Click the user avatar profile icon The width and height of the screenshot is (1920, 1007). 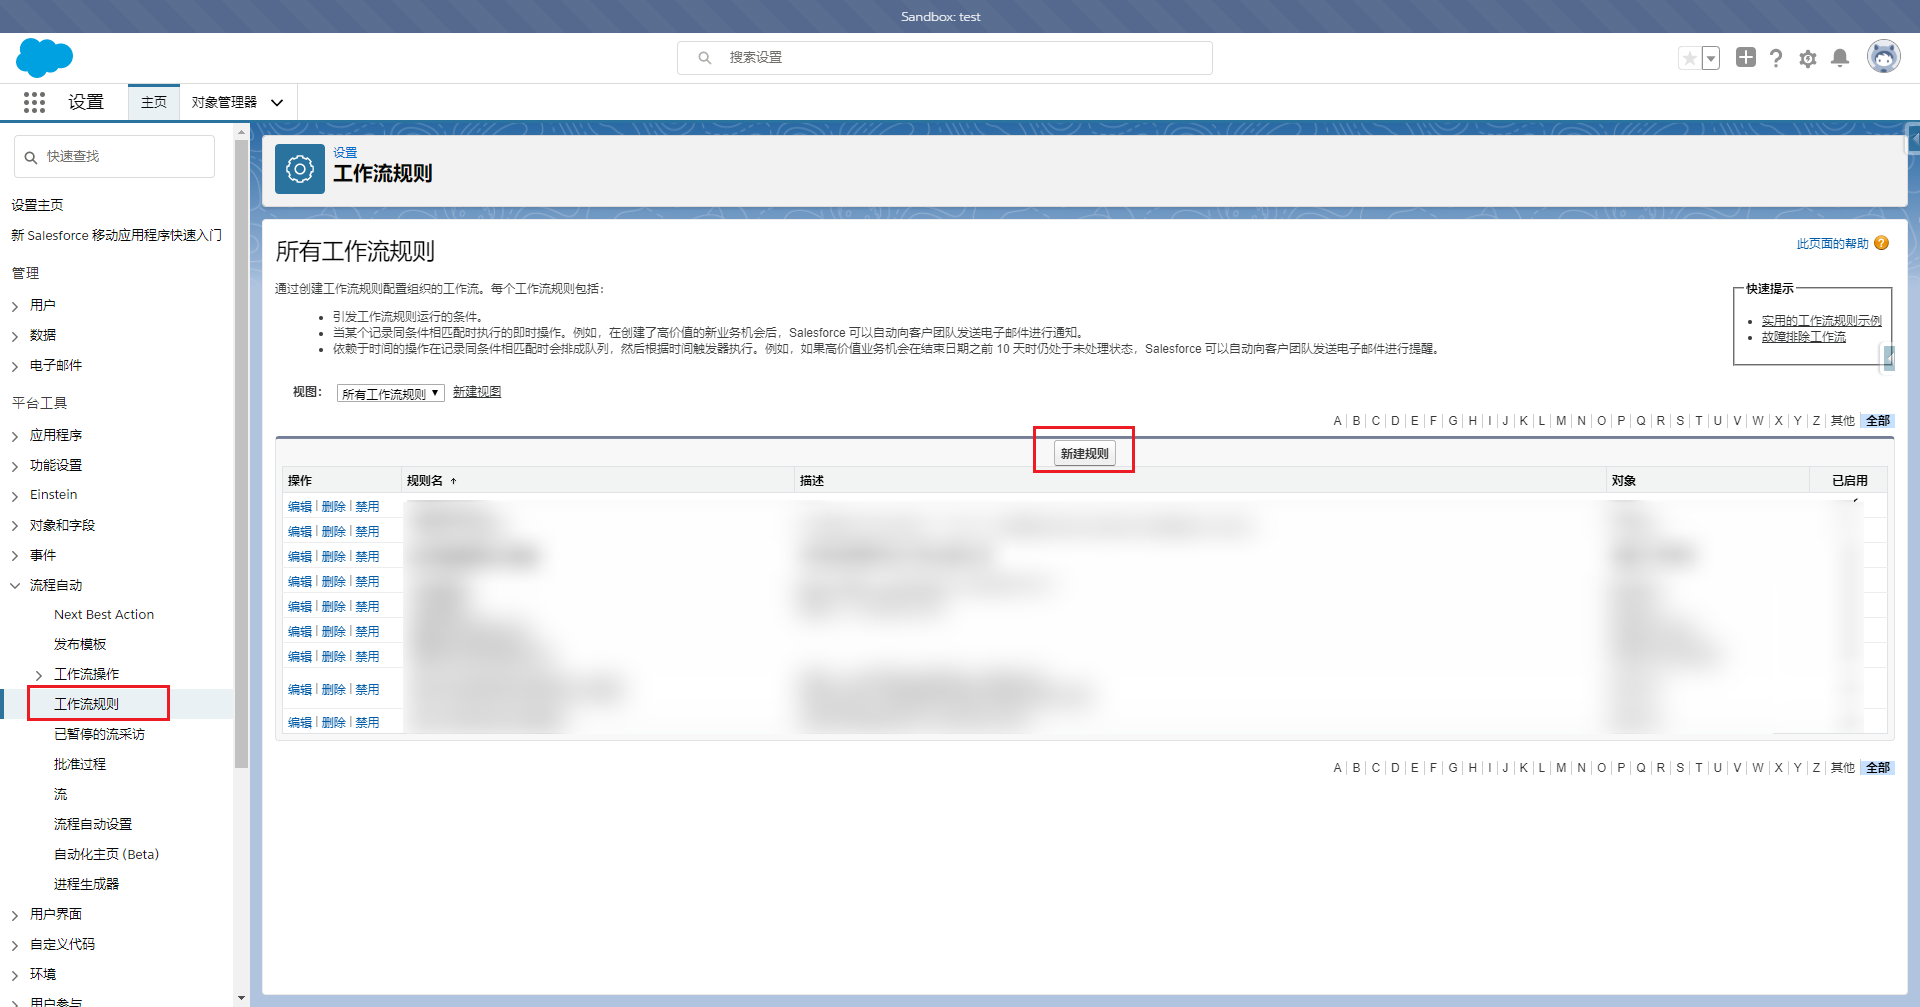click(x=1884, y=57)
